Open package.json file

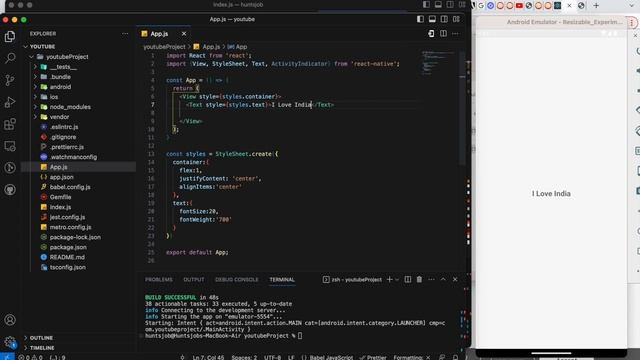[x=68, y=247]
